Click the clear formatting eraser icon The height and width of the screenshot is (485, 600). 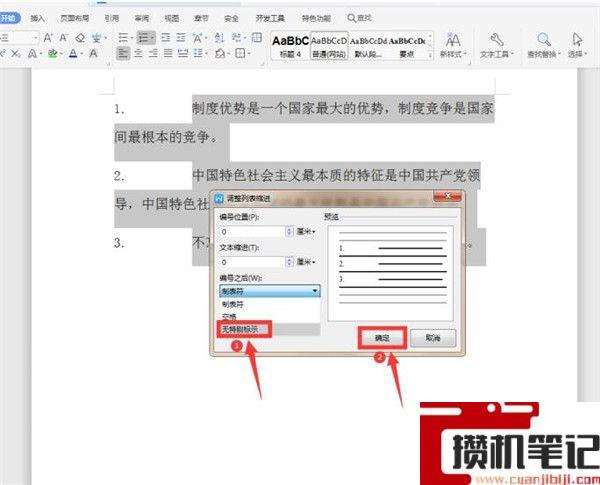tap(80, 38)
